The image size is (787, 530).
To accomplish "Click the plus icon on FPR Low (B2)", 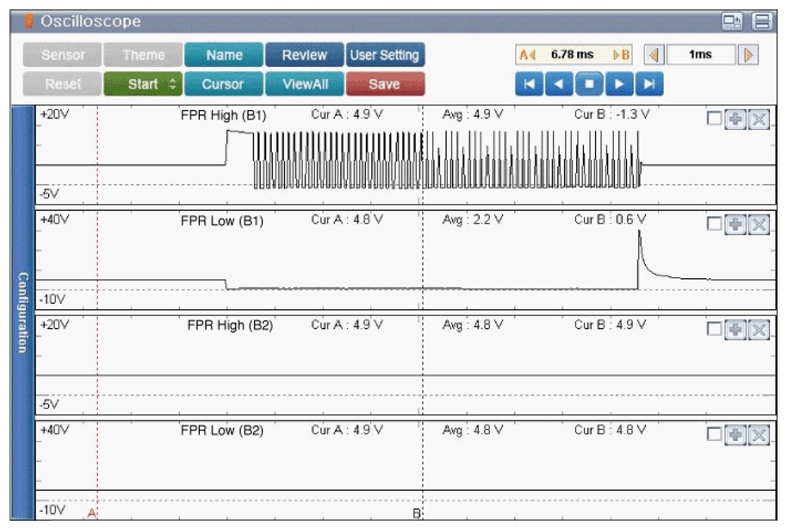I will pos(736,435).
